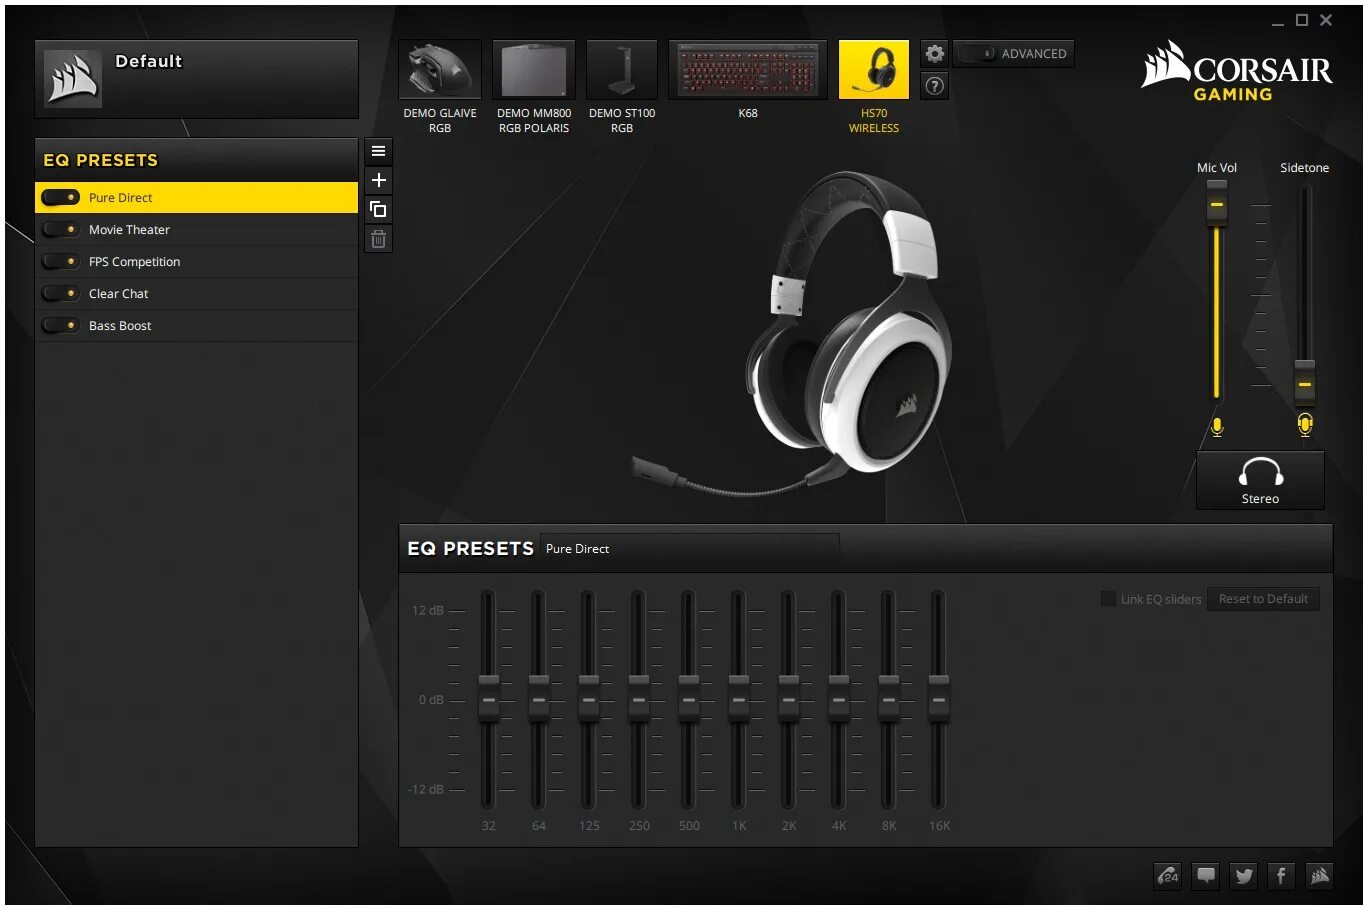This screenshot has height=909, width=1370.
Task: Open the Facebook icon
Action: tap(1282, 876)
